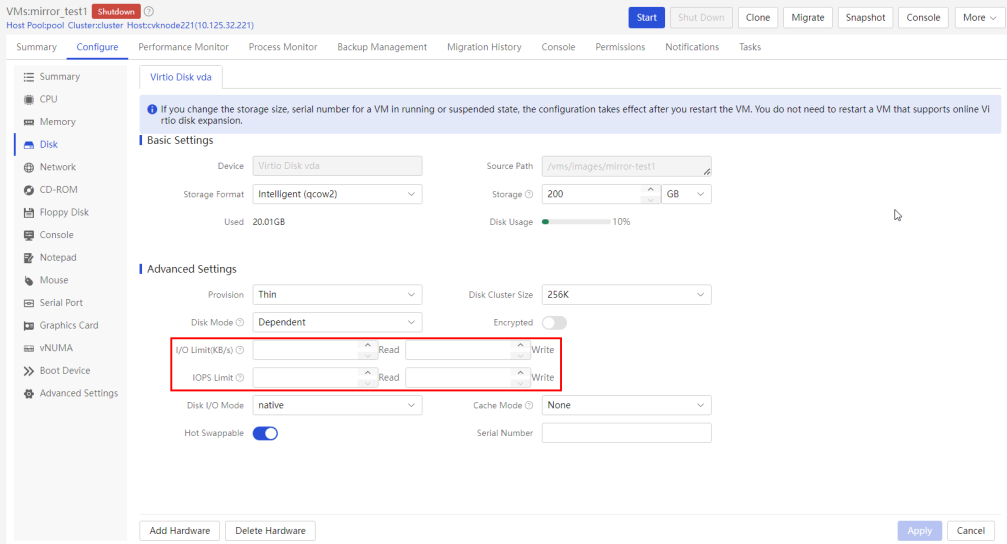Viewport: 1007px width, 544px height.
Task: Open the Disk I/O Mode dropdown
Action: [x=337, y=405]
